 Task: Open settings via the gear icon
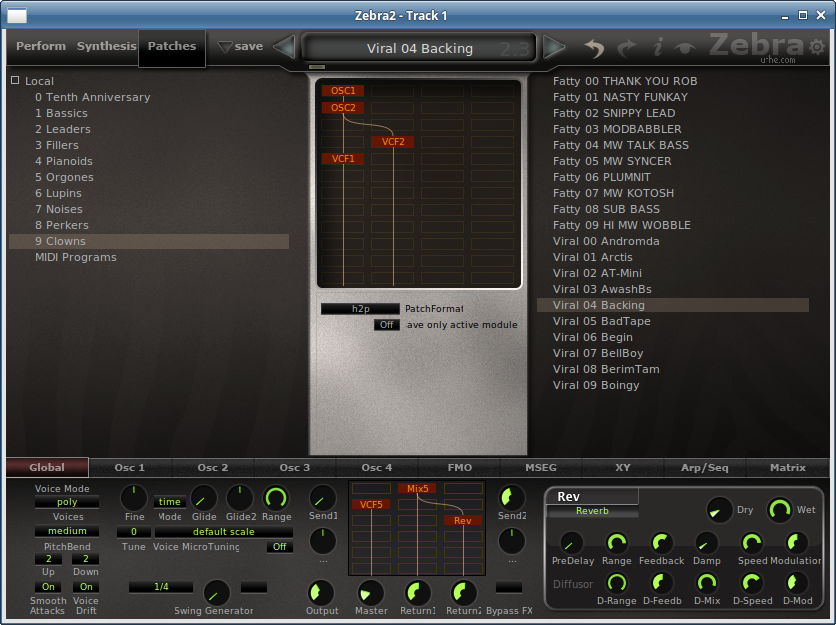click(816, 47)
